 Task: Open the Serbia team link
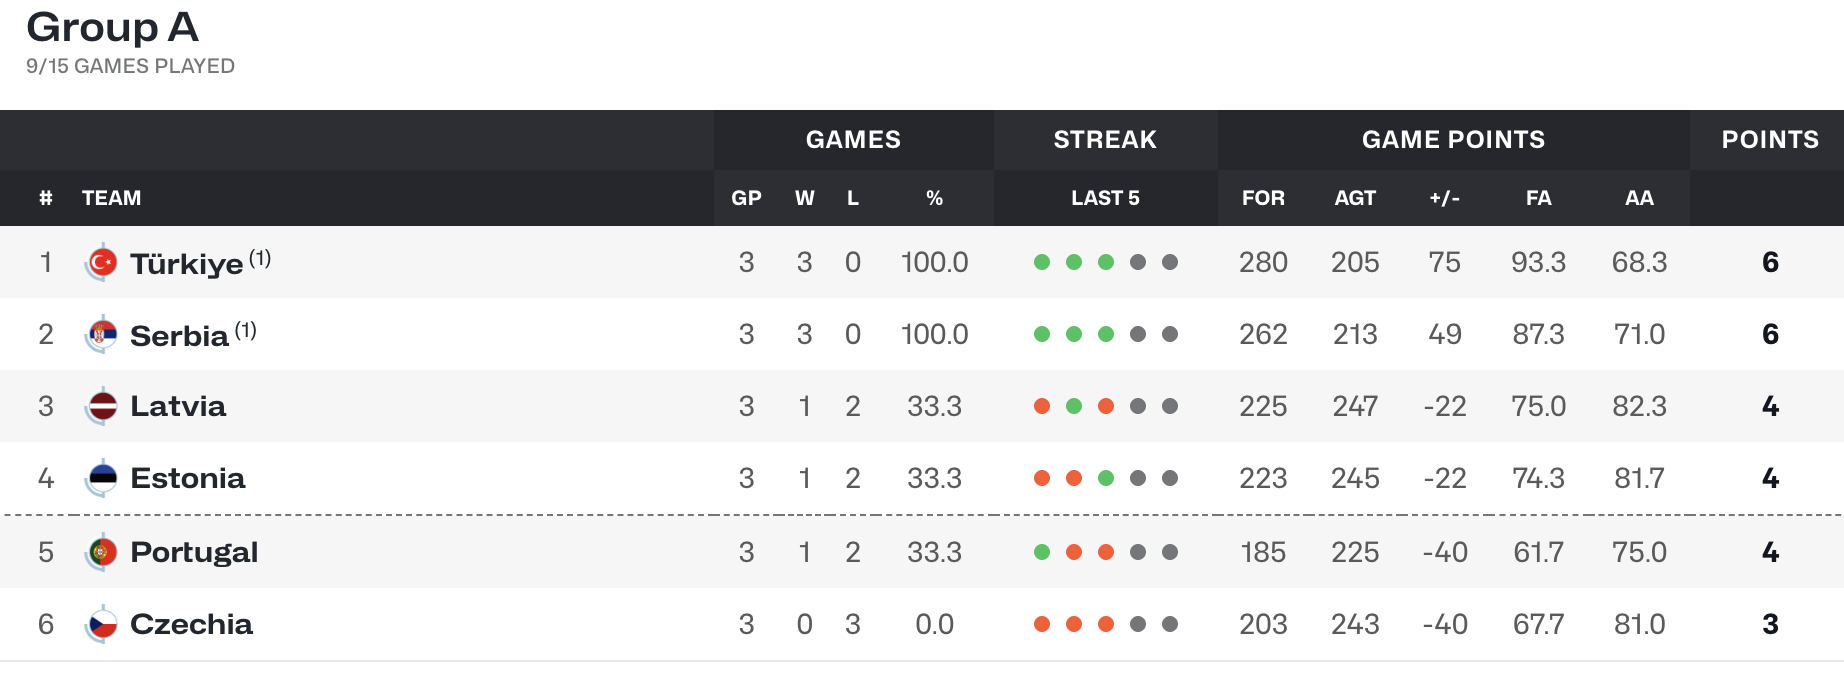click(x=180, y=335)
